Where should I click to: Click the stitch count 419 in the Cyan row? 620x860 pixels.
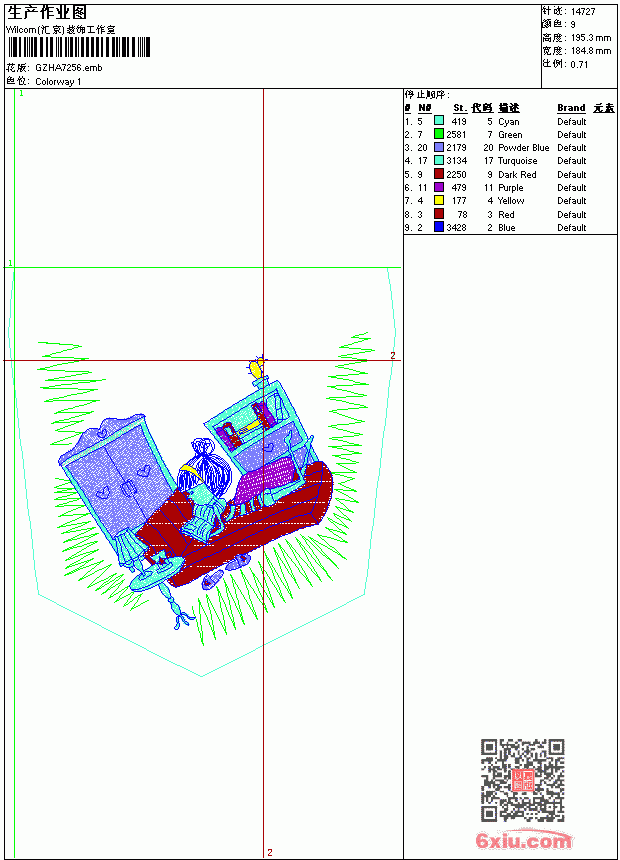(x=459, y=122)
